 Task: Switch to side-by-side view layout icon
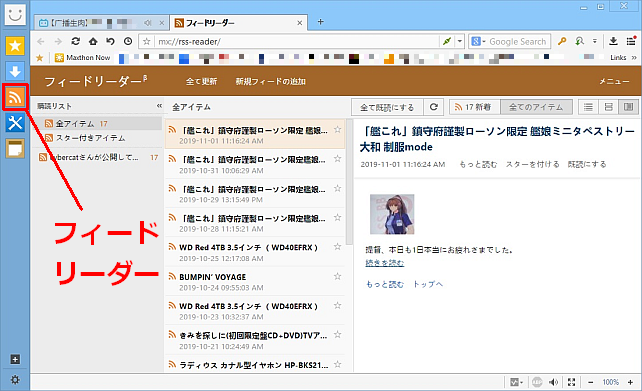click(628, 107)
